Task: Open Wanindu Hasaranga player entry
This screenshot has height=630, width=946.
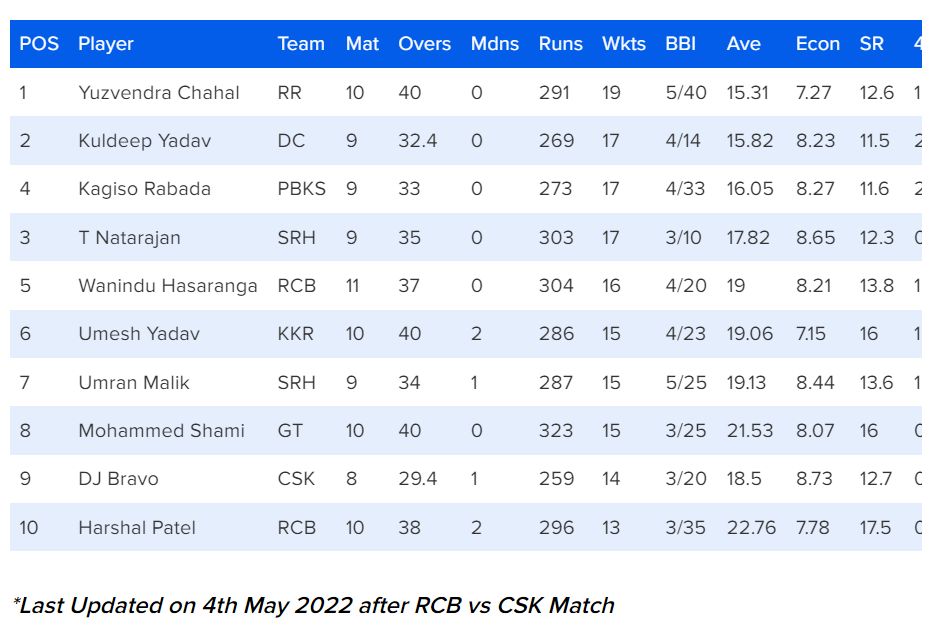Action: coord(168,286)
